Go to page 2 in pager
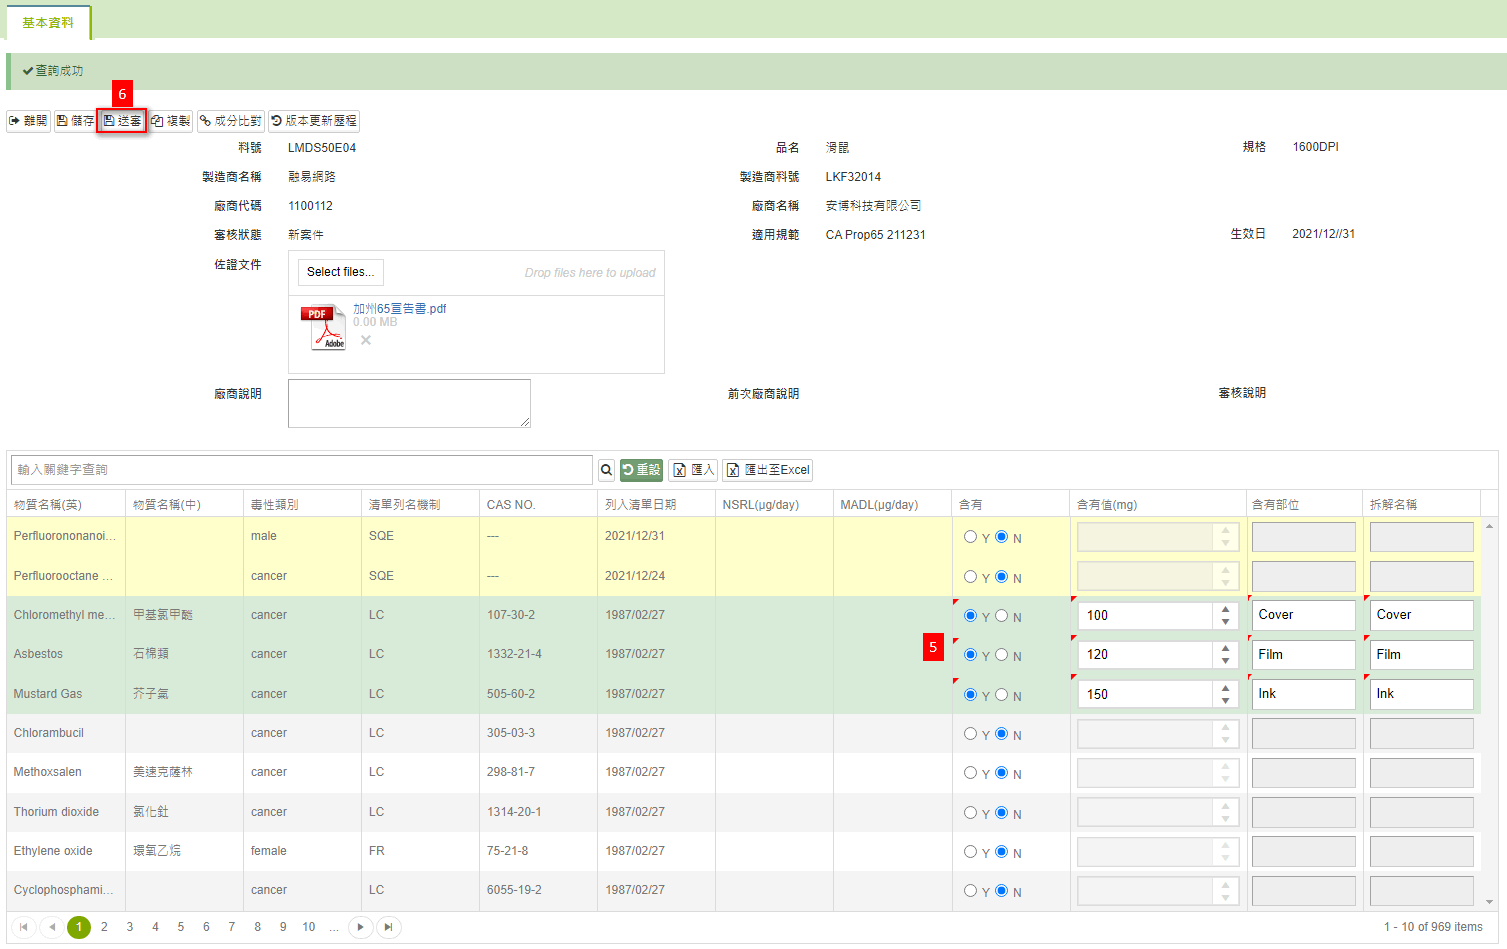 point(104,927)
